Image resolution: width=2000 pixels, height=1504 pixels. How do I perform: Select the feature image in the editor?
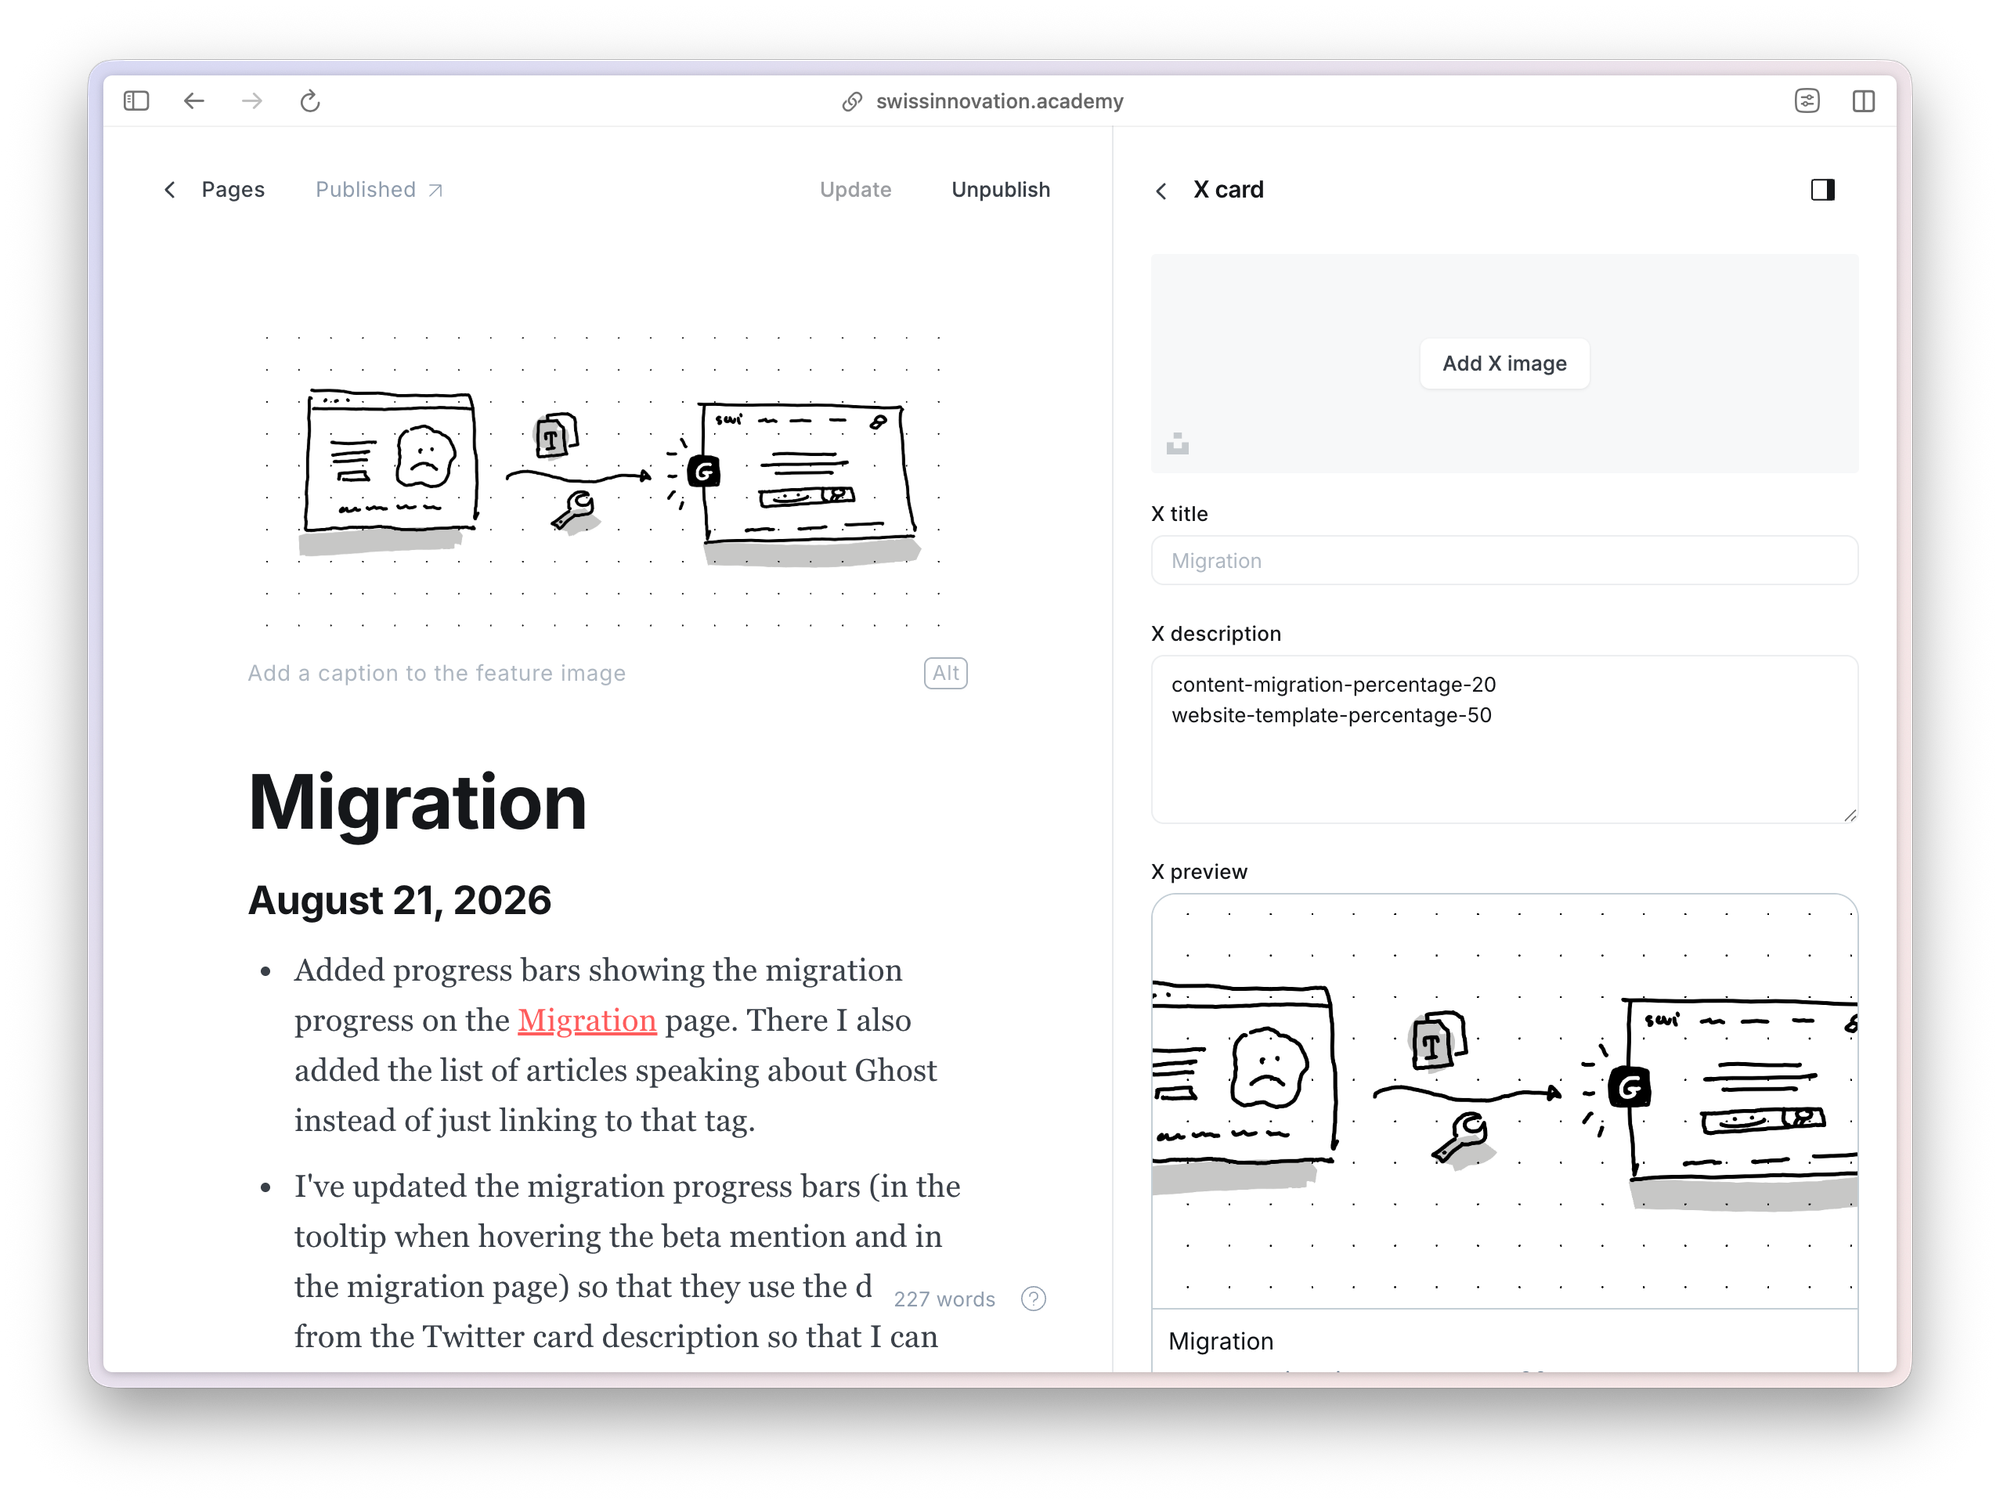(x=609, y=481)
